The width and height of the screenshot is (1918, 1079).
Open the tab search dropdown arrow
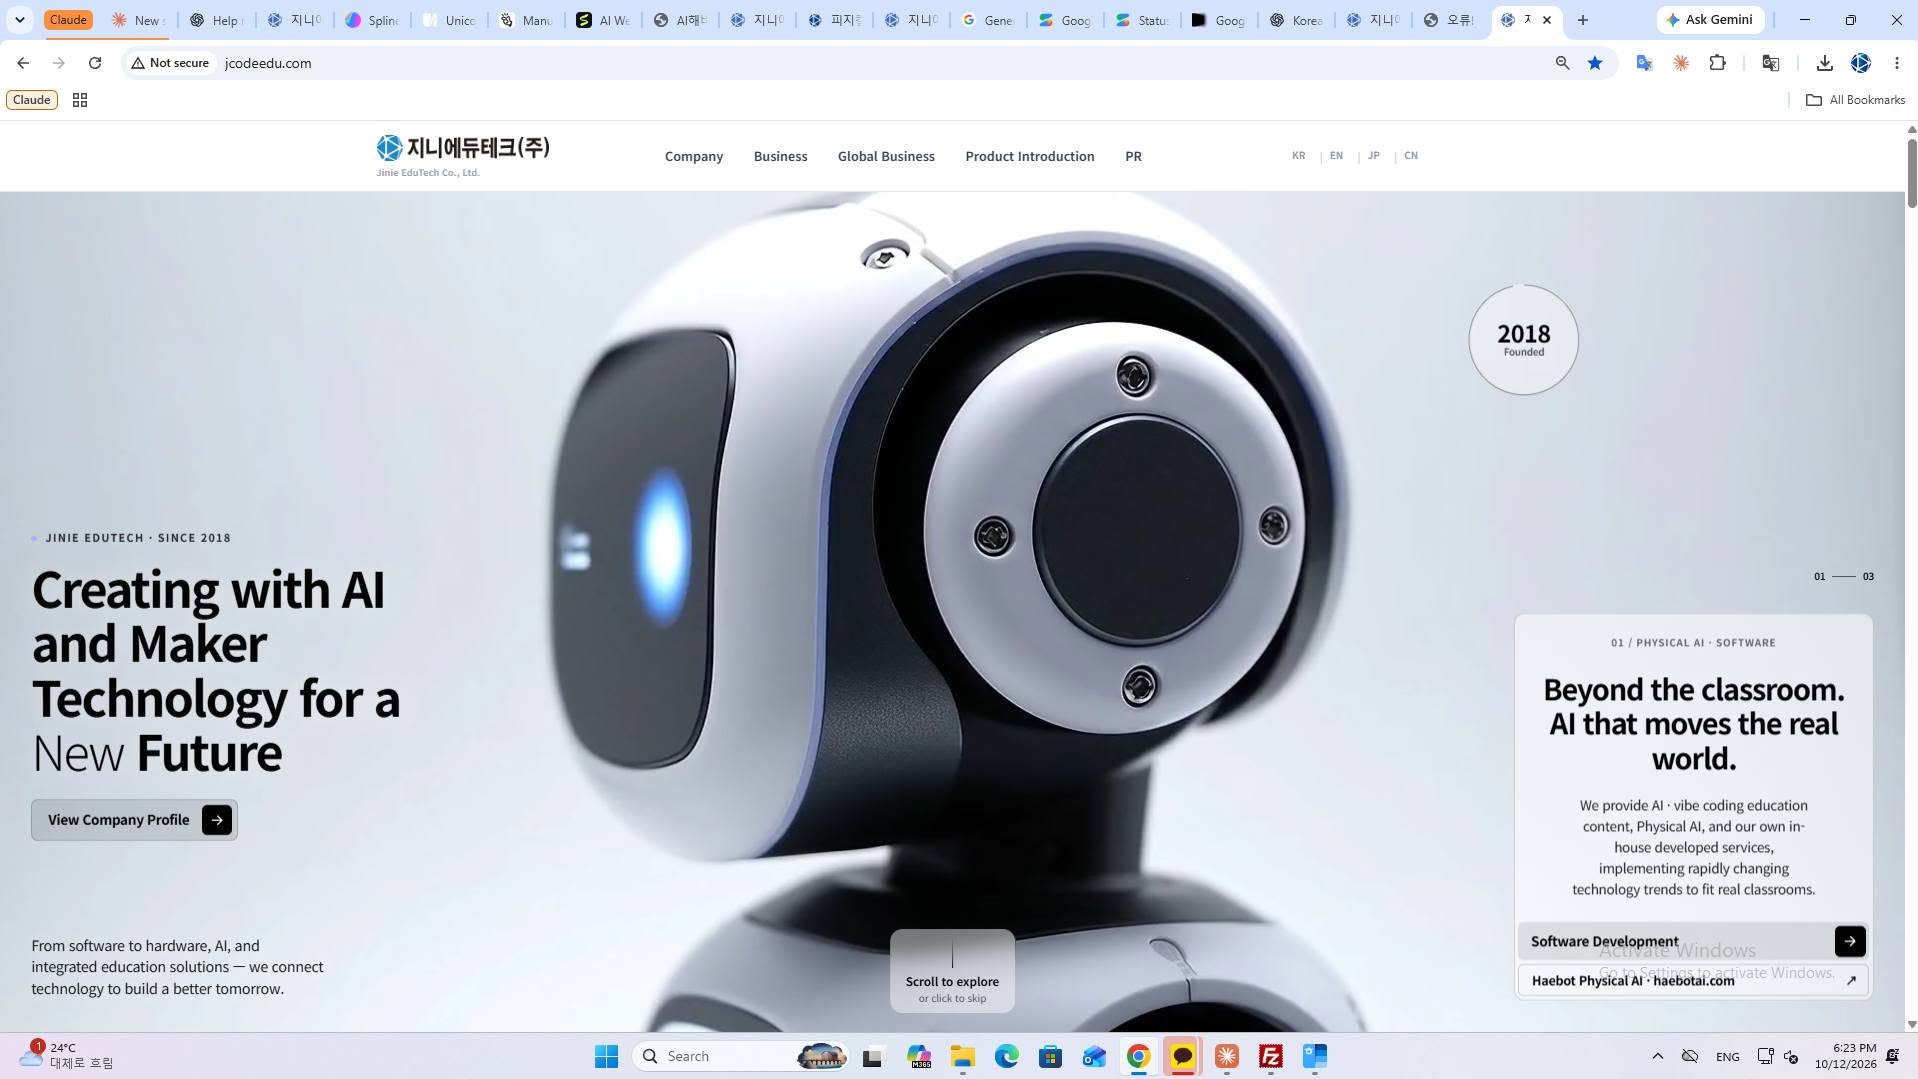tap(19, 20)
